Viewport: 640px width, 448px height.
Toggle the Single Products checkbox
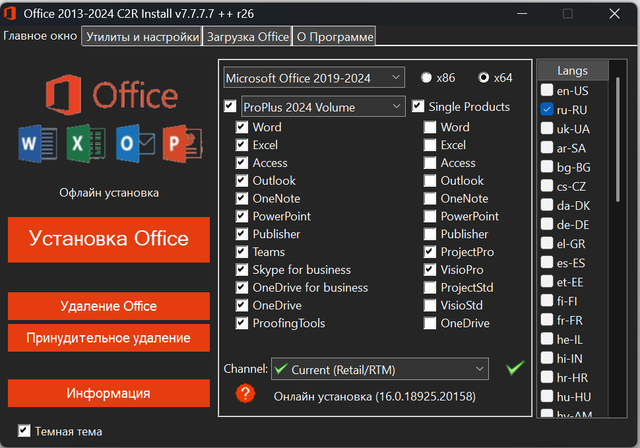418,106
